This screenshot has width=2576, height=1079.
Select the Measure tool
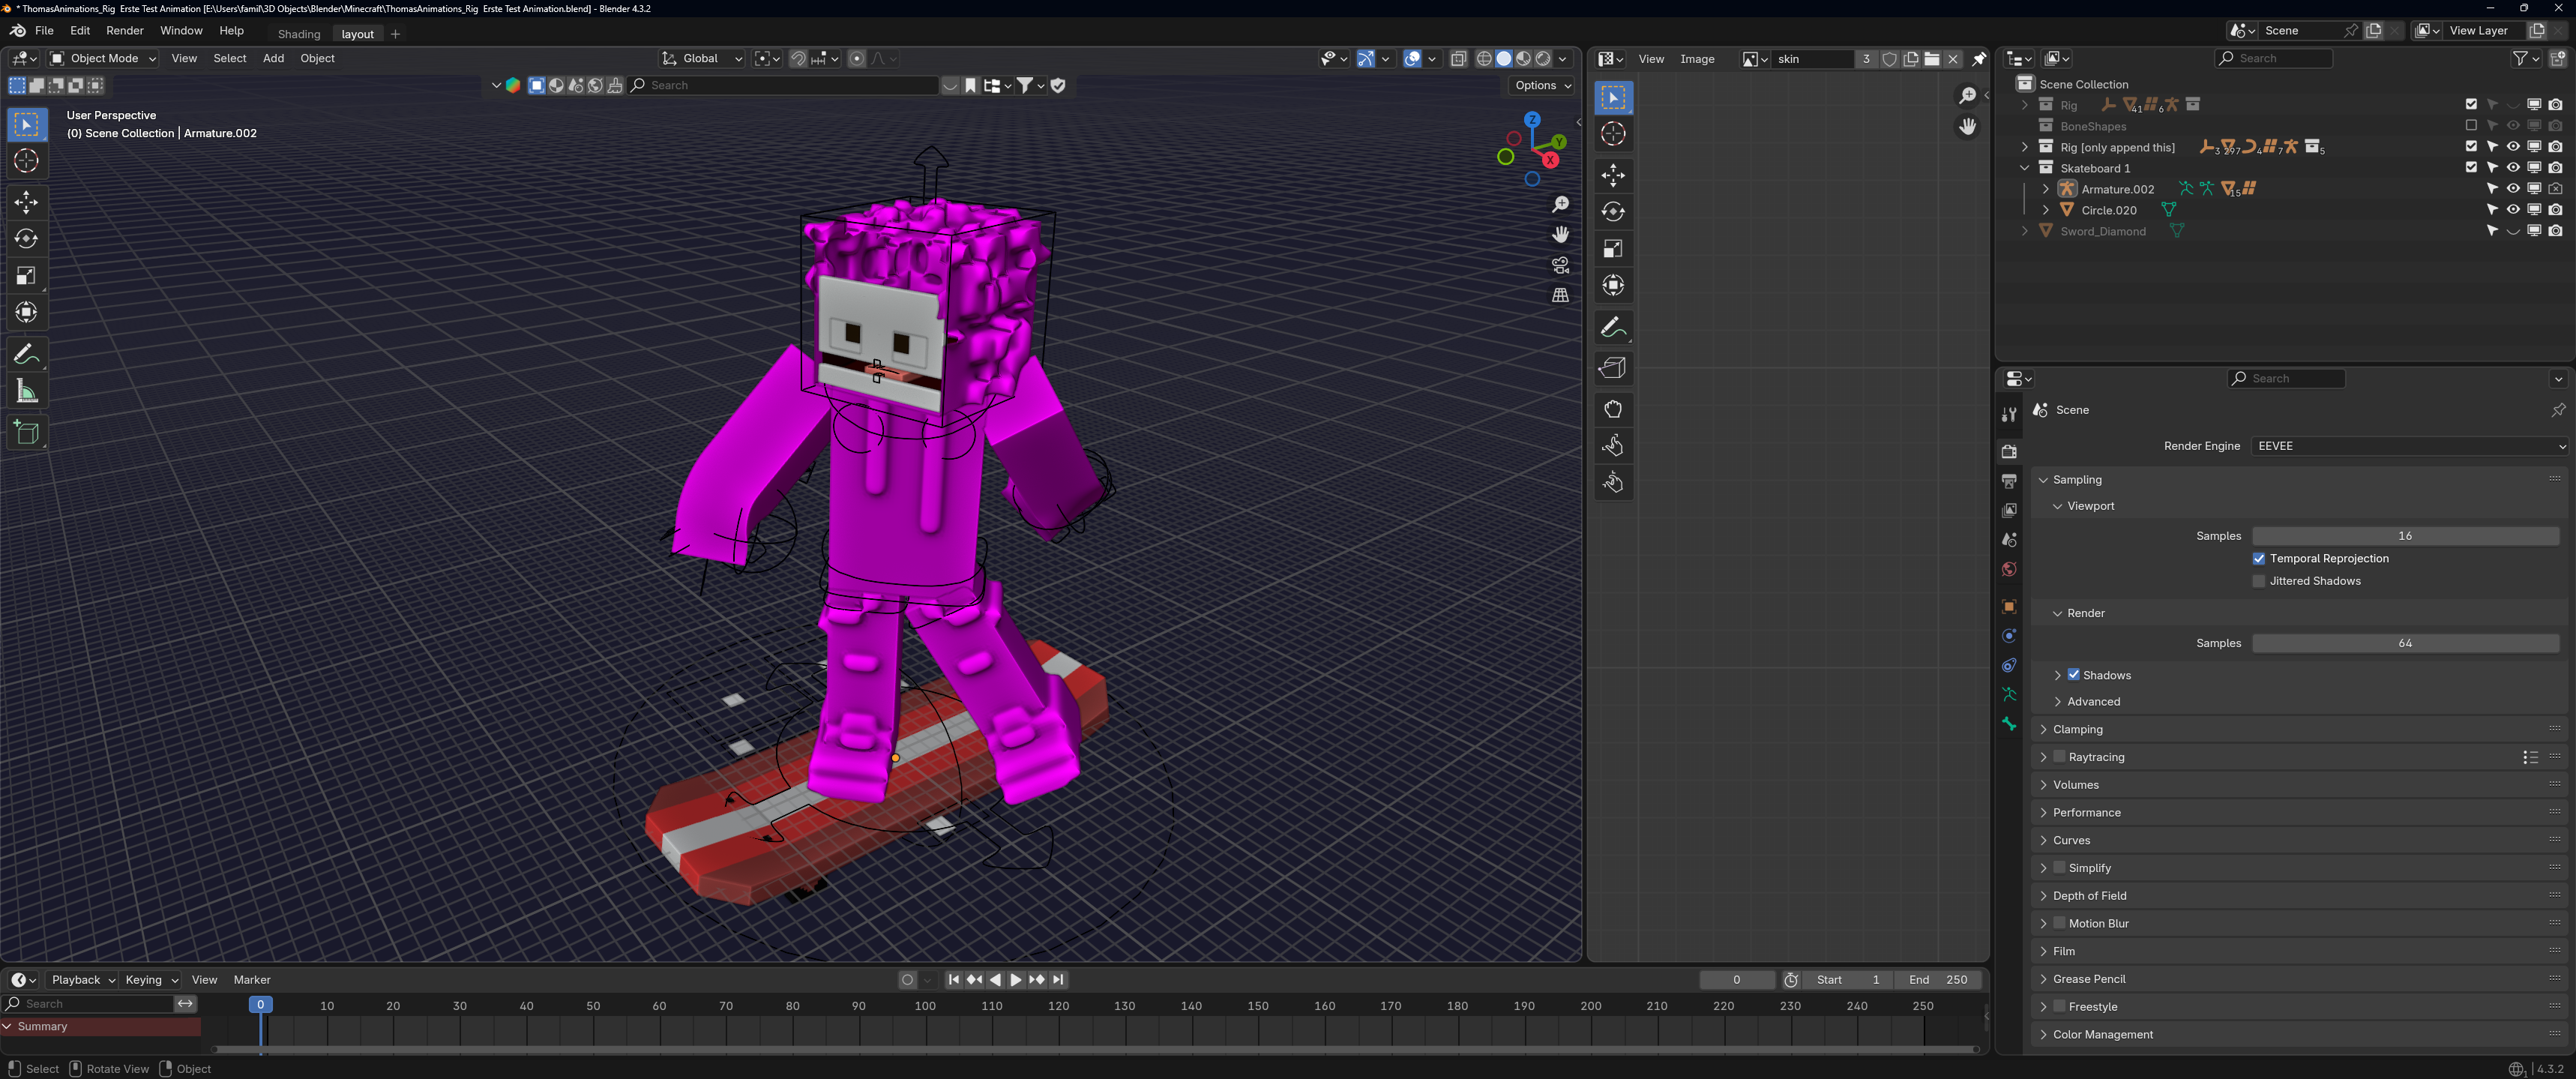pos(27,392)
